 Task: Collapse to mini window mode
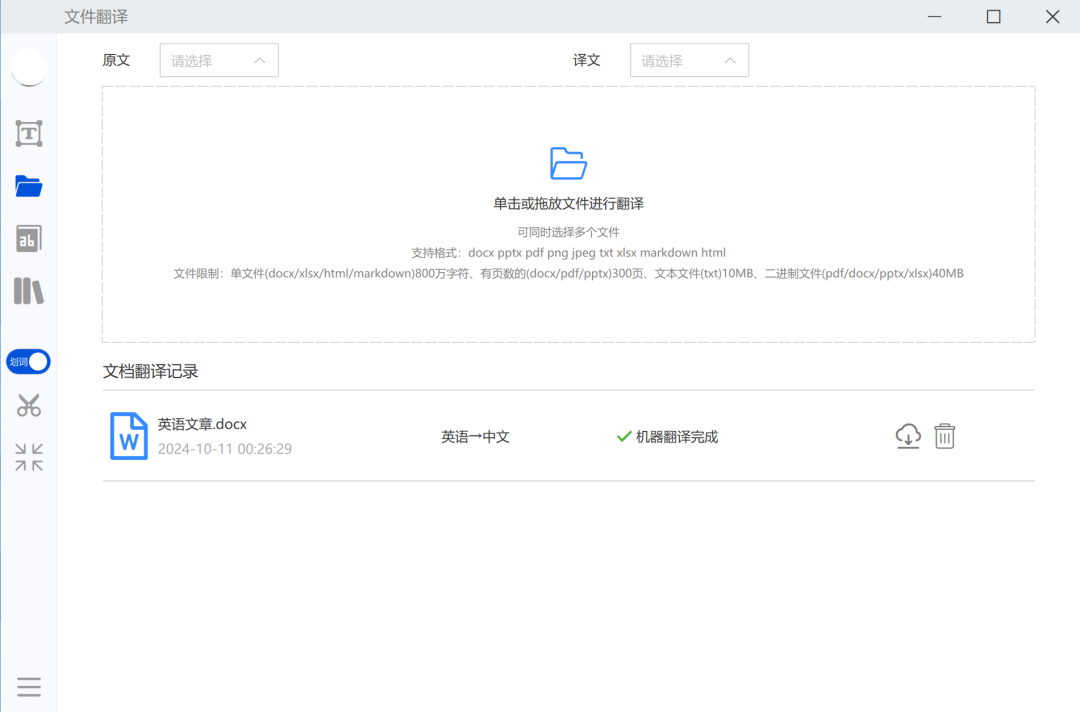click(28, 457)
